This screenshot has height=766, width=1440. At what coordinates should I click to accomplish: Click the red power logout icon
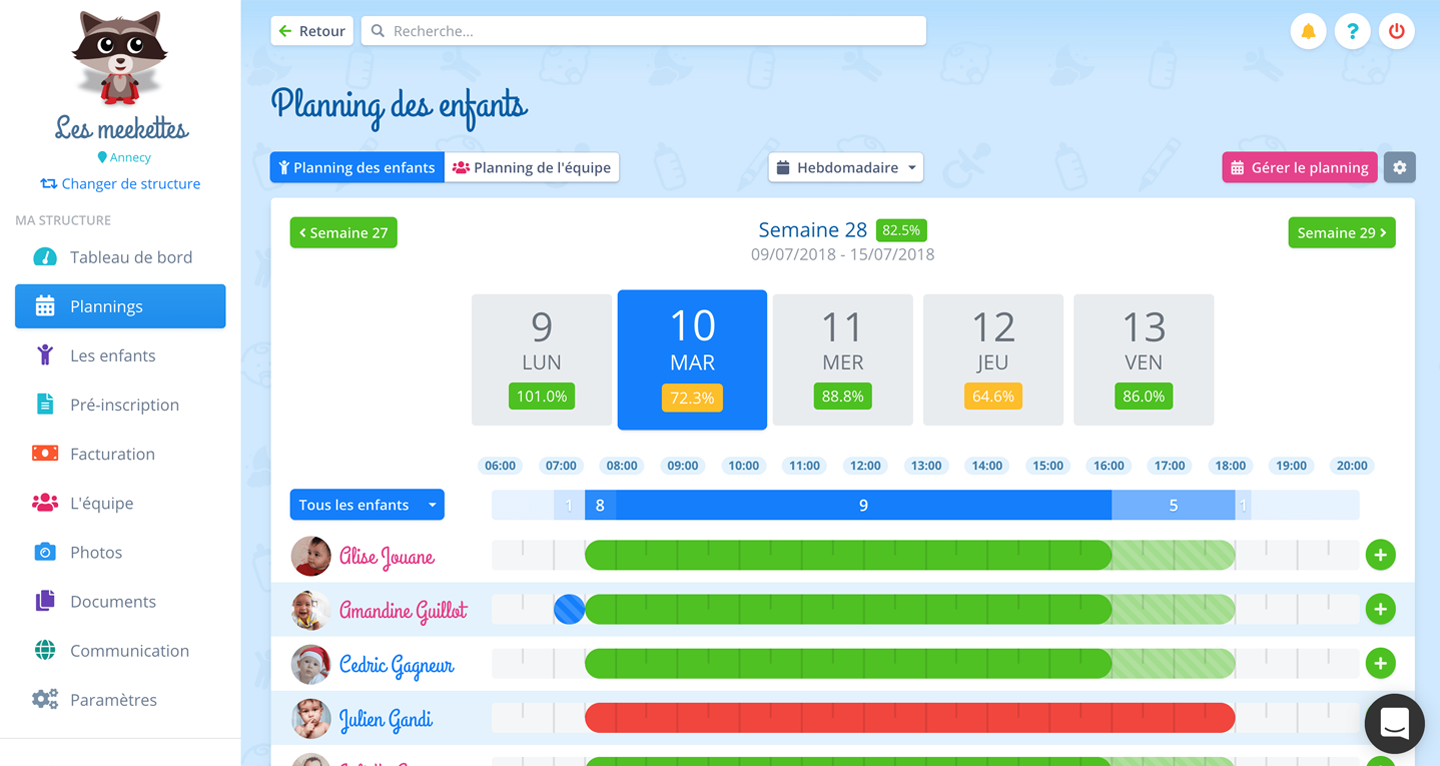1397,31
